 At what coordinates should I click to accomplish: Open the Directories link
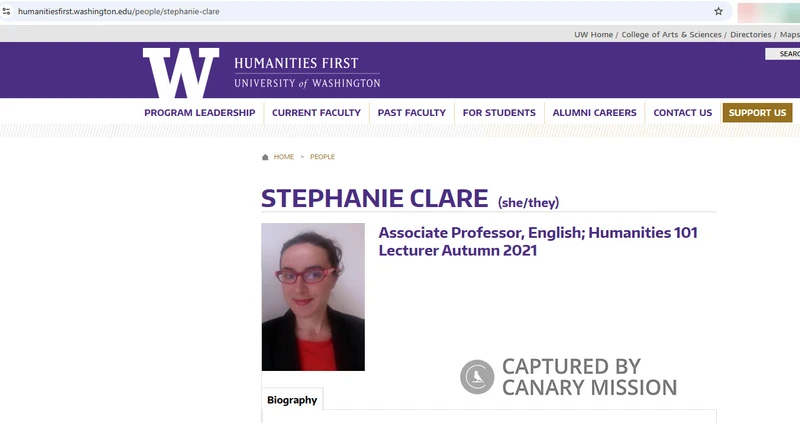coord(751,35)
